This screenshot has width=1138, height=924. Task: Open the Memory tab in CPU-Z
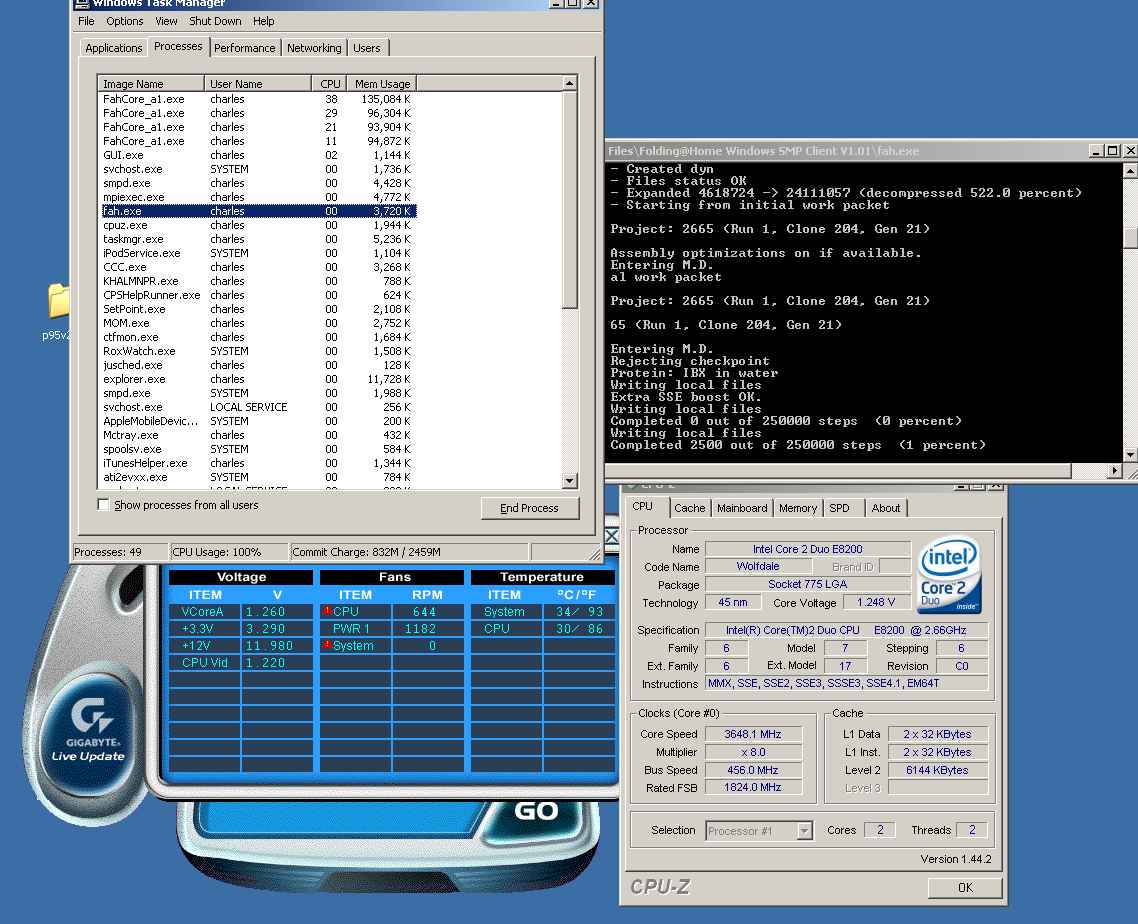coord(798,508)
